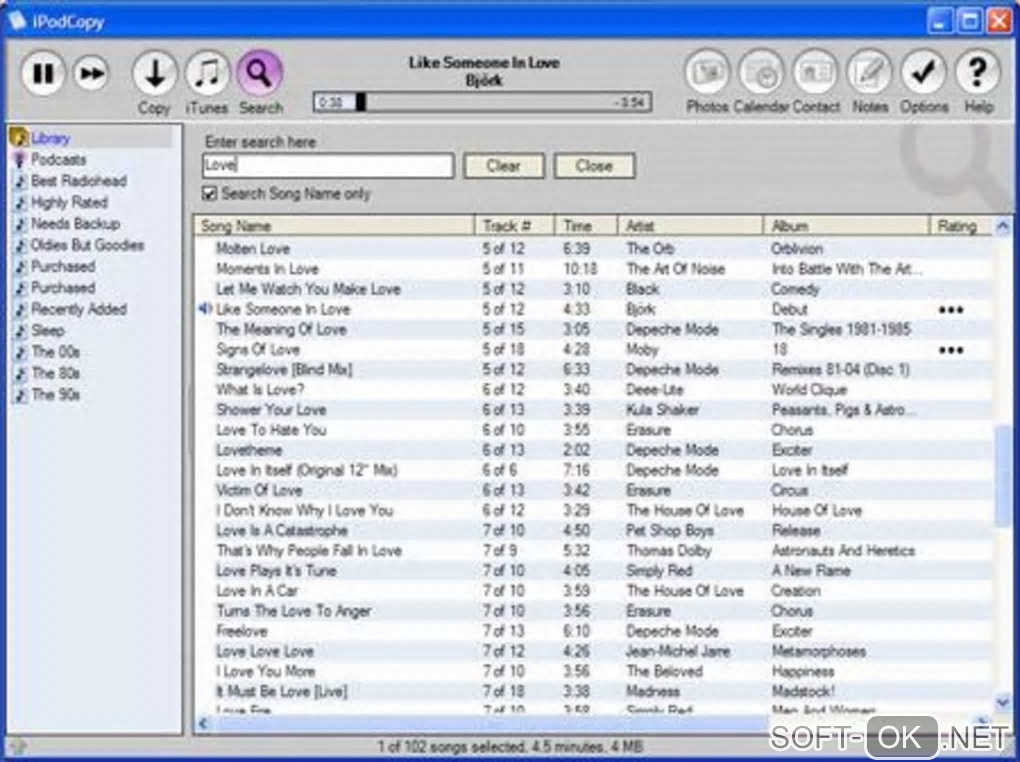Open the Contact tool
Viewport: 1020px width, 762px height.
(815, 72)
